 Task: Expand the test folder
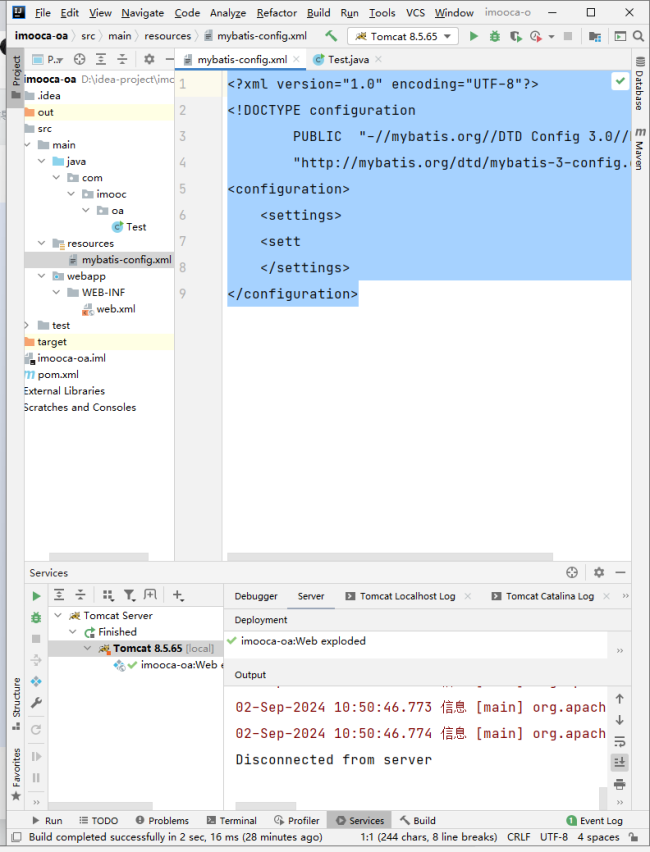[x=27, y=325]
